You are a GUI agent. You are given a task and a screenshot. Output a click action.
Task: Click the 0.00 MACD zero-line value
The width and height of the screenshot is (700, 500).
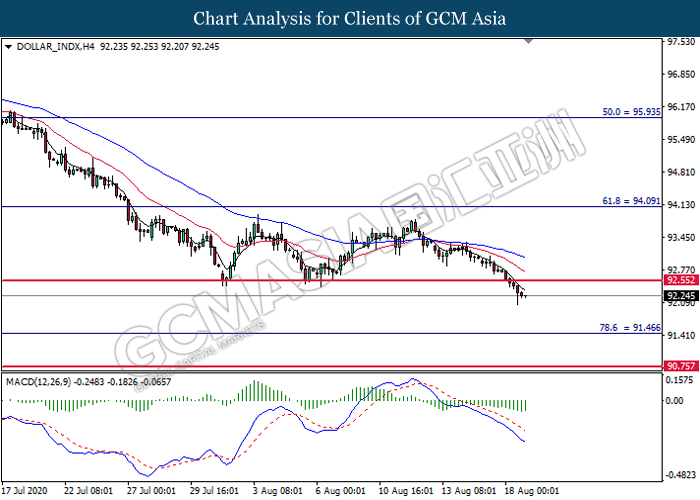pos(674,400)
